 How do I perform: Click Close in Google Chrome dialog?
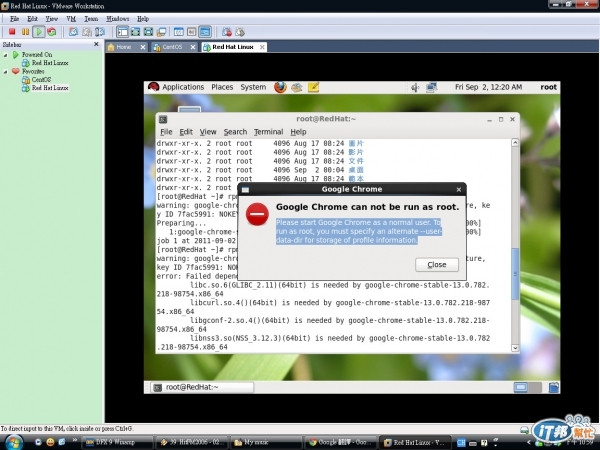tap(437, 264)
